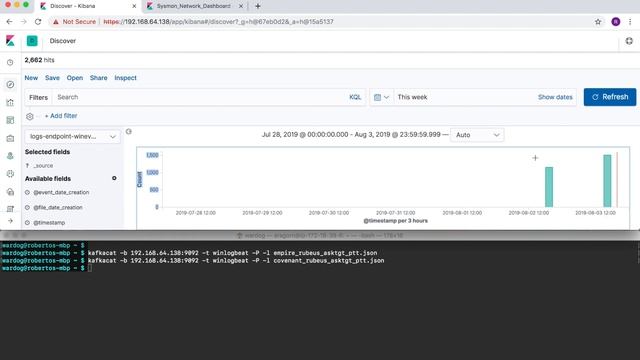This screenshot has width=640, height=360.
Task: Select the _source selected field
Action: coord(43,166)
